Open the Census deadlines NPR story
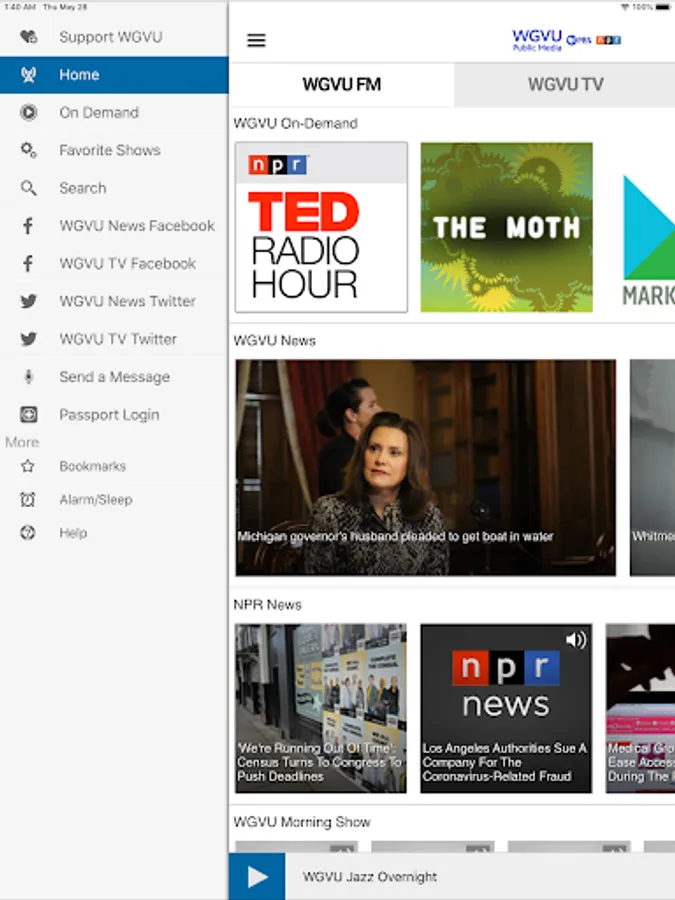Viewport: 675px width, 900px height. tap(321, 708)
